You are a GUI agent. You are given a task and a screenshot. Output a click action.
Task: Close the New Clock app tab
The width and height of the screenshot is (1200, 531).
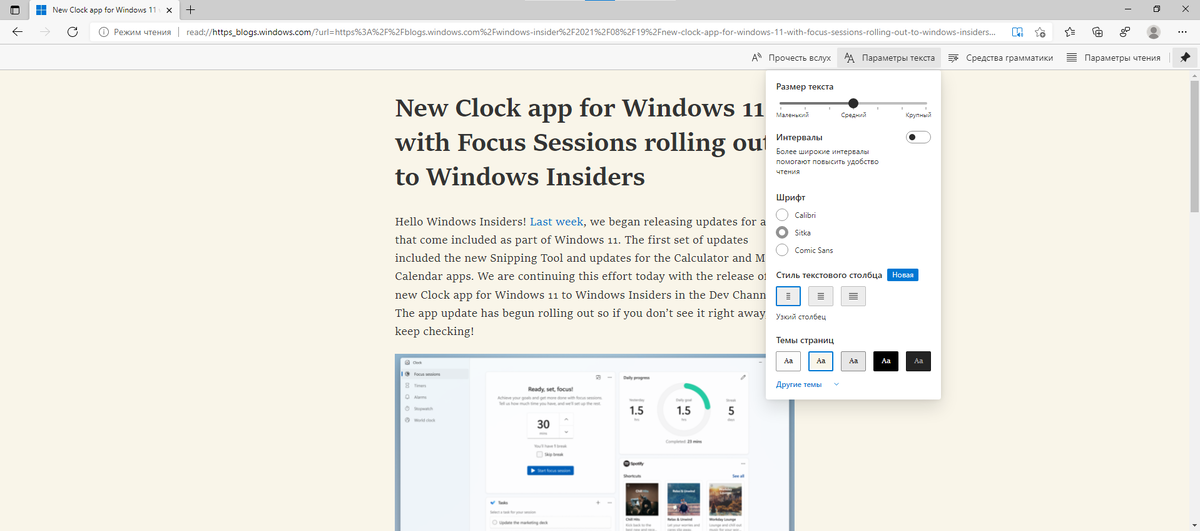[x=168, y=9]
